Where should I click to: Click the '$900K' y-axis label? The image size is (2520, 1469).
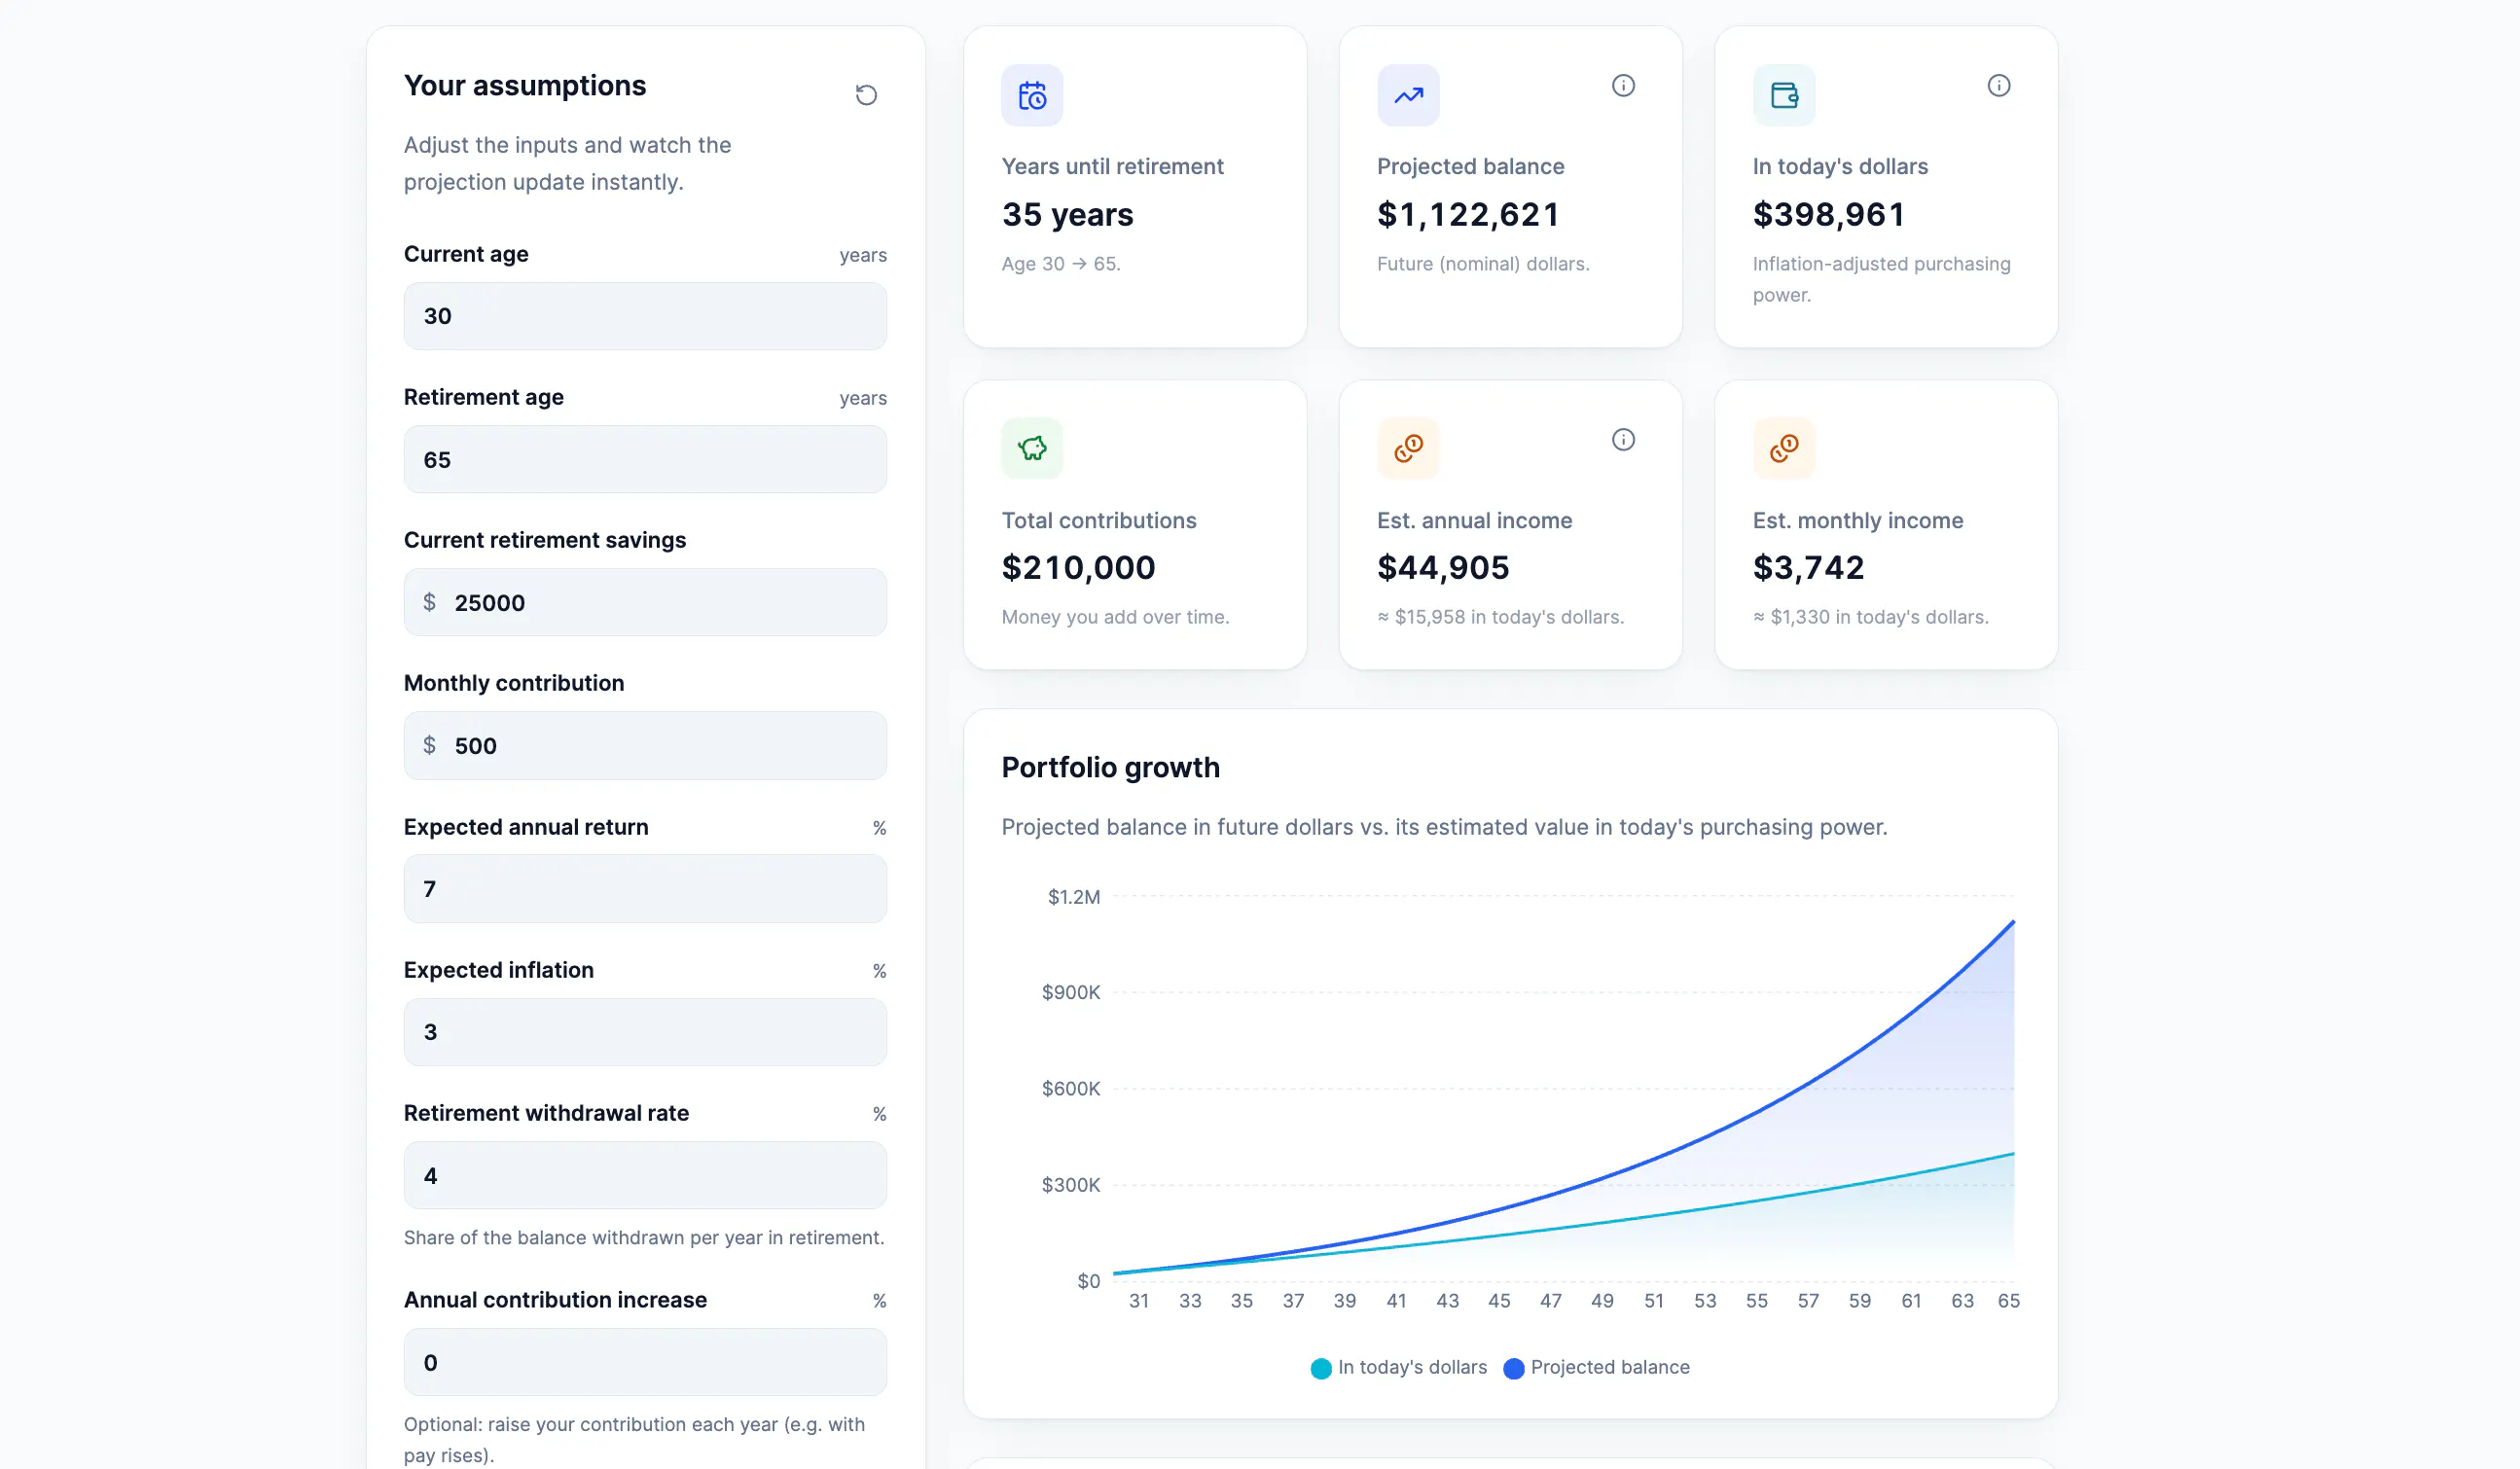click(1070, 993)
